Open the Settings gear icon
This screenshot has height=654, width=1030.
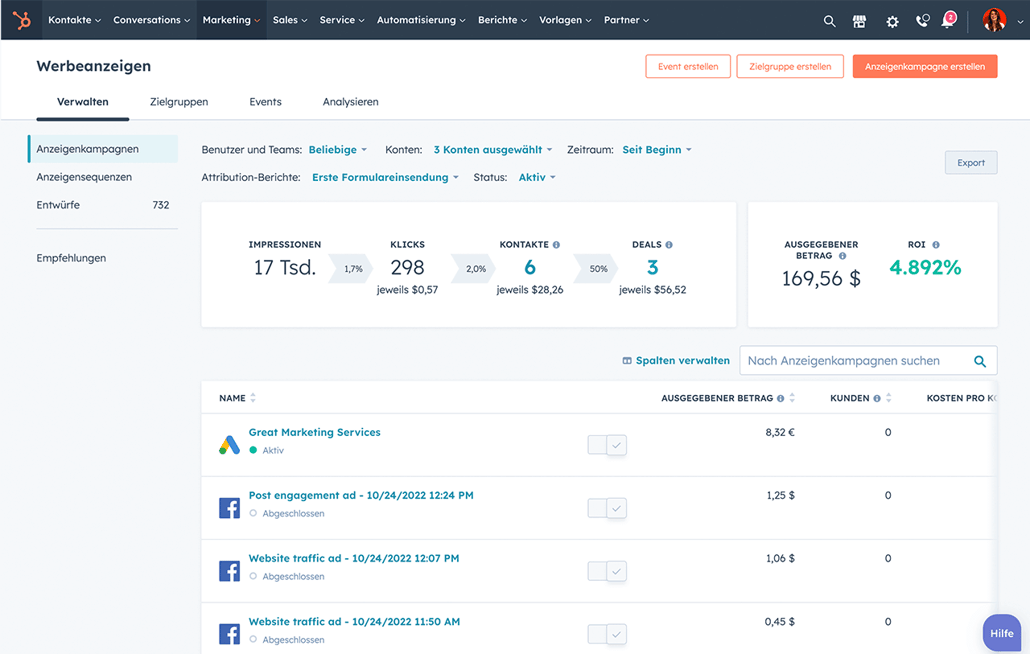point(892,20)
